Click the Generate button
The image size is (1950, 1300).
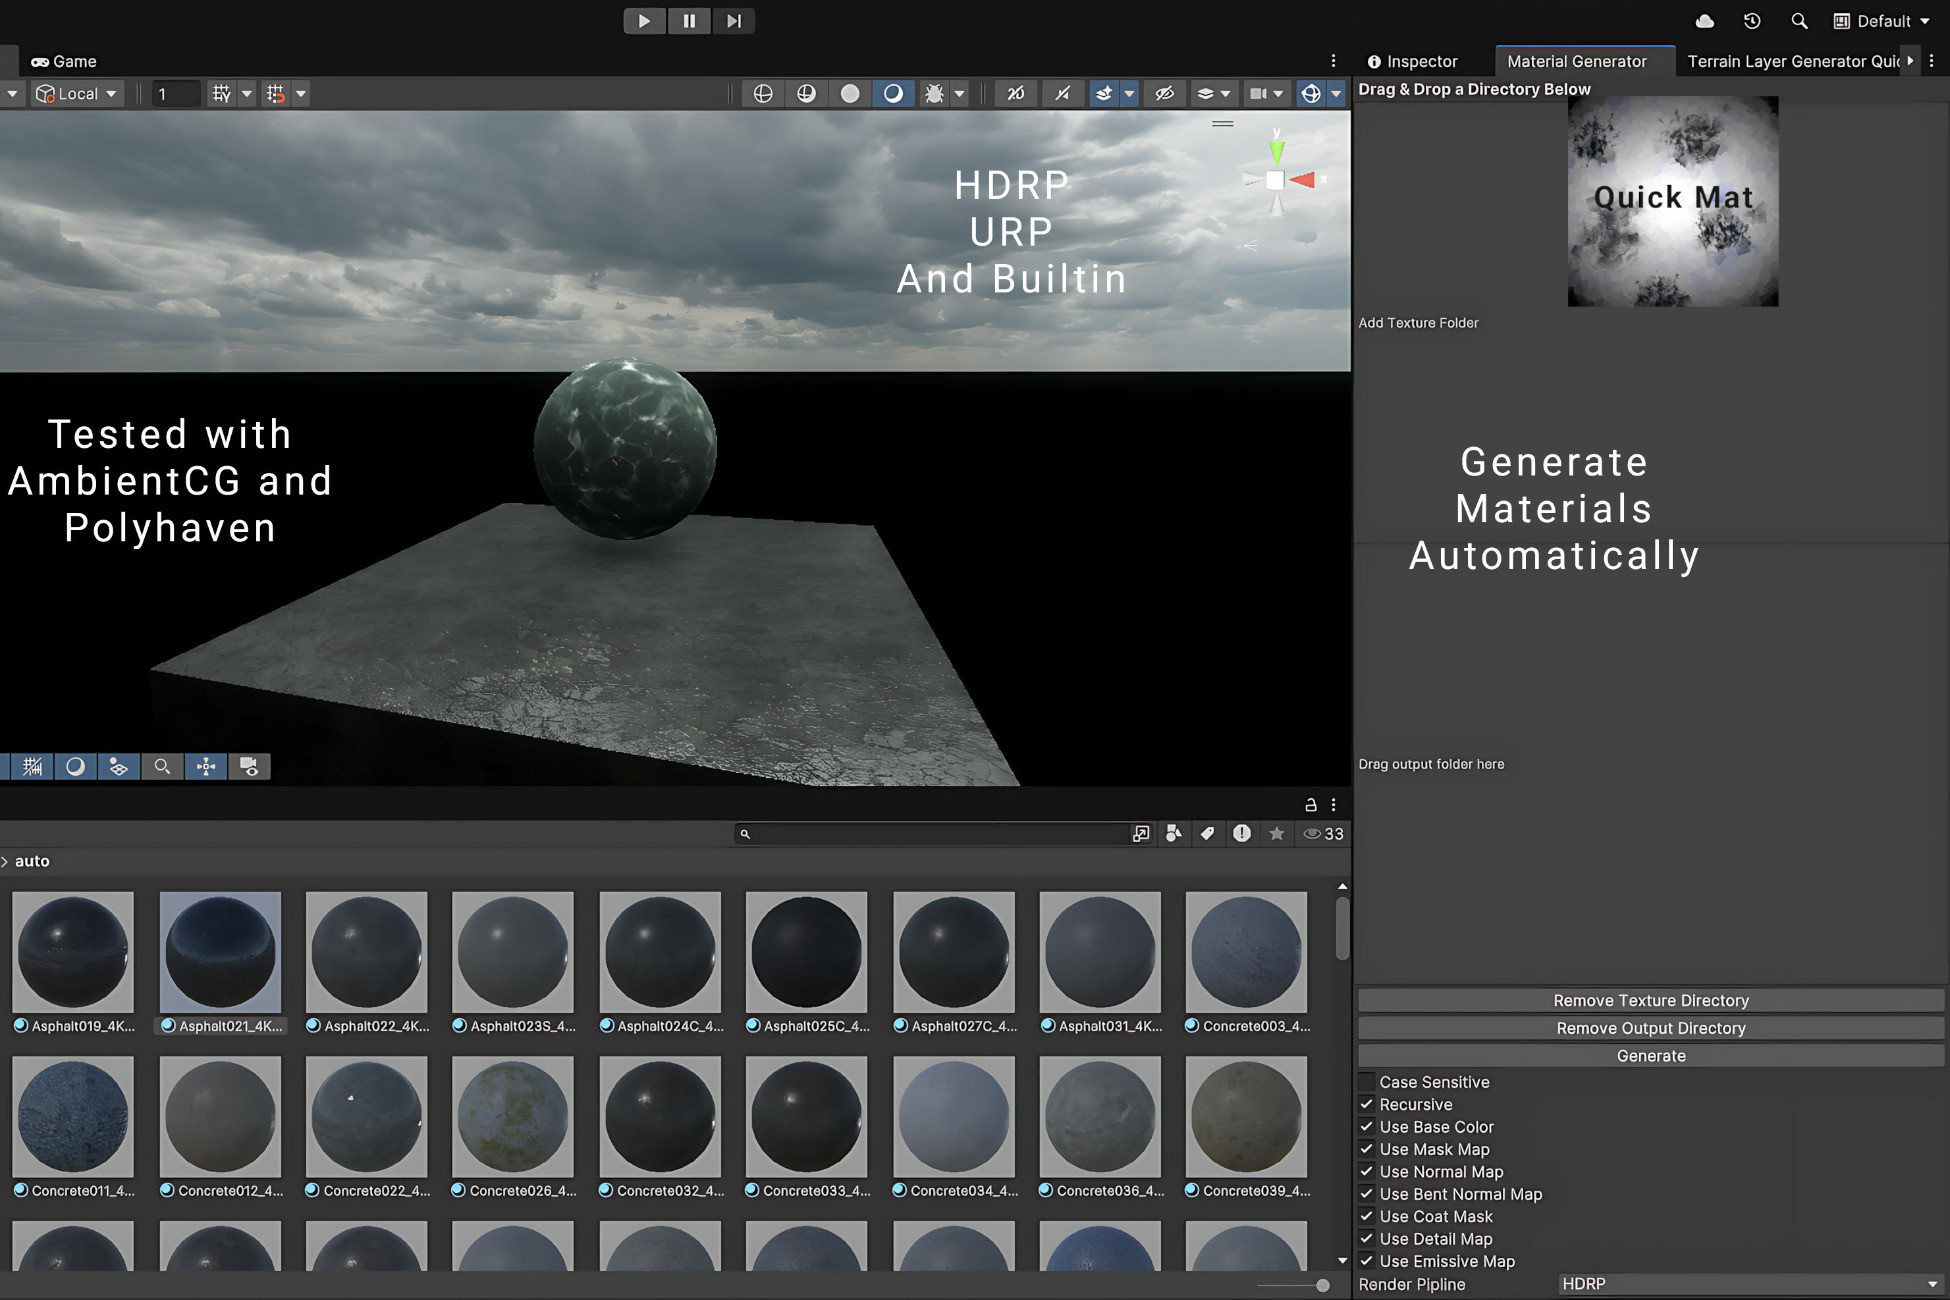tap(1651, 1056)
